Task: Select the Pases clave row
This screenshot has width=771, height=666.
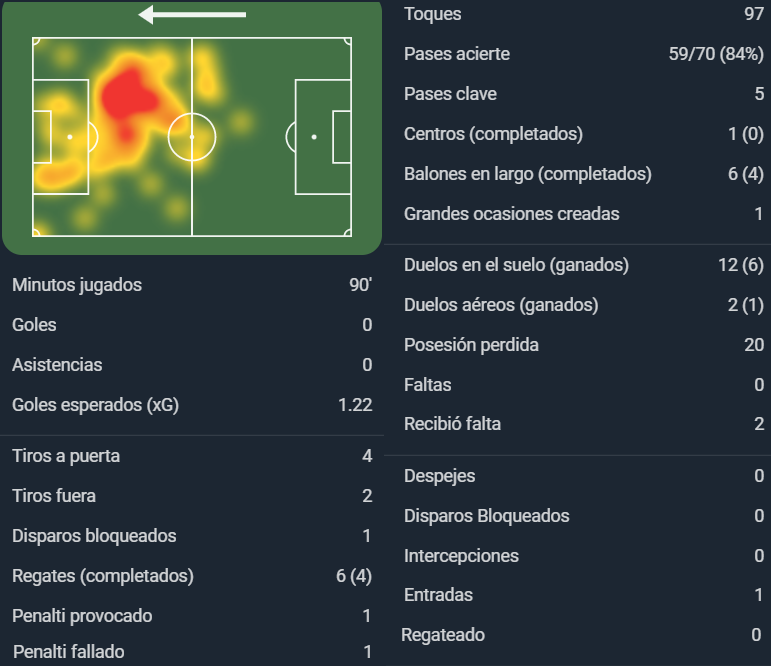Action: [x=584, y=94]
